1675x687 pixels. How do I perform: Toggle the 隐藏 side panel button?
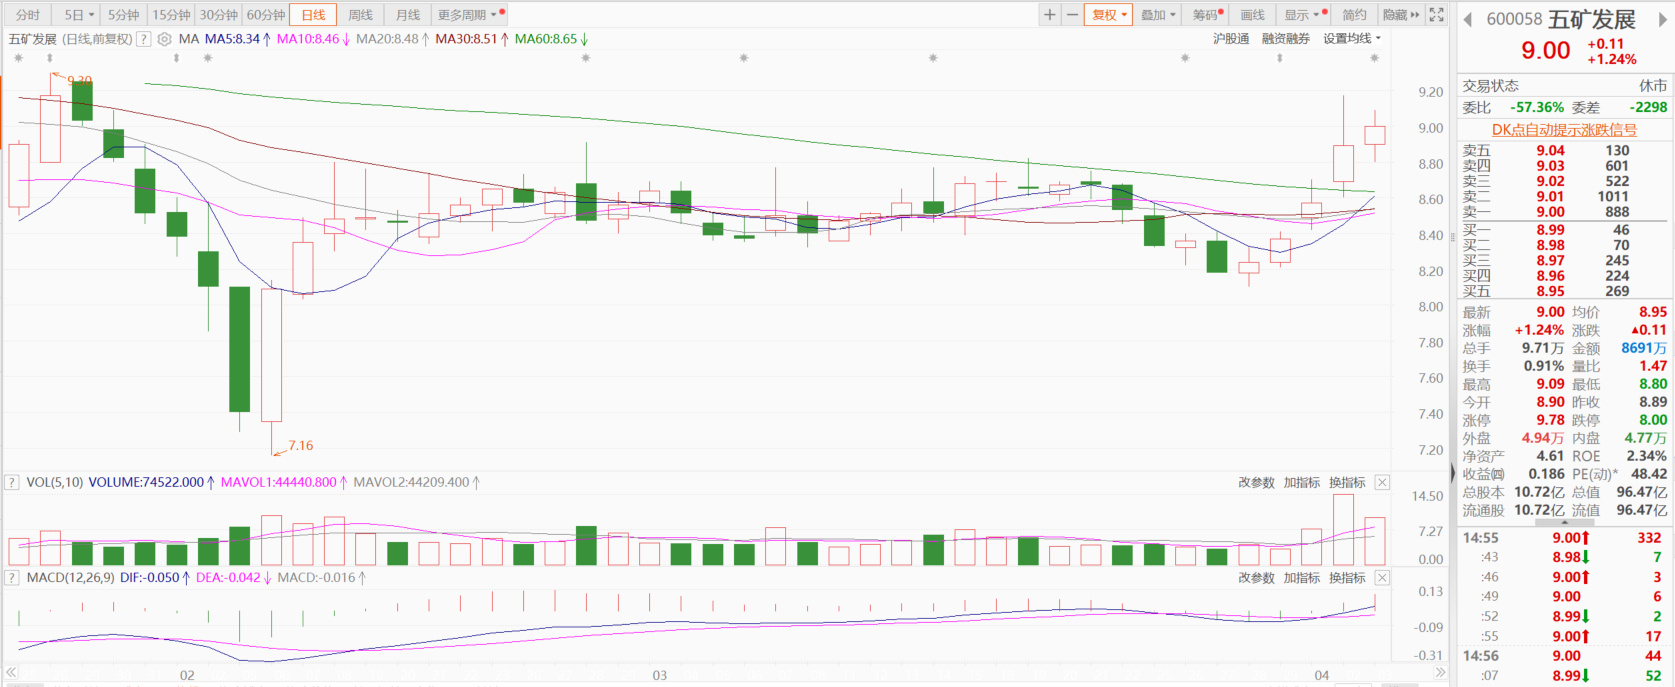pos(1400,15)
